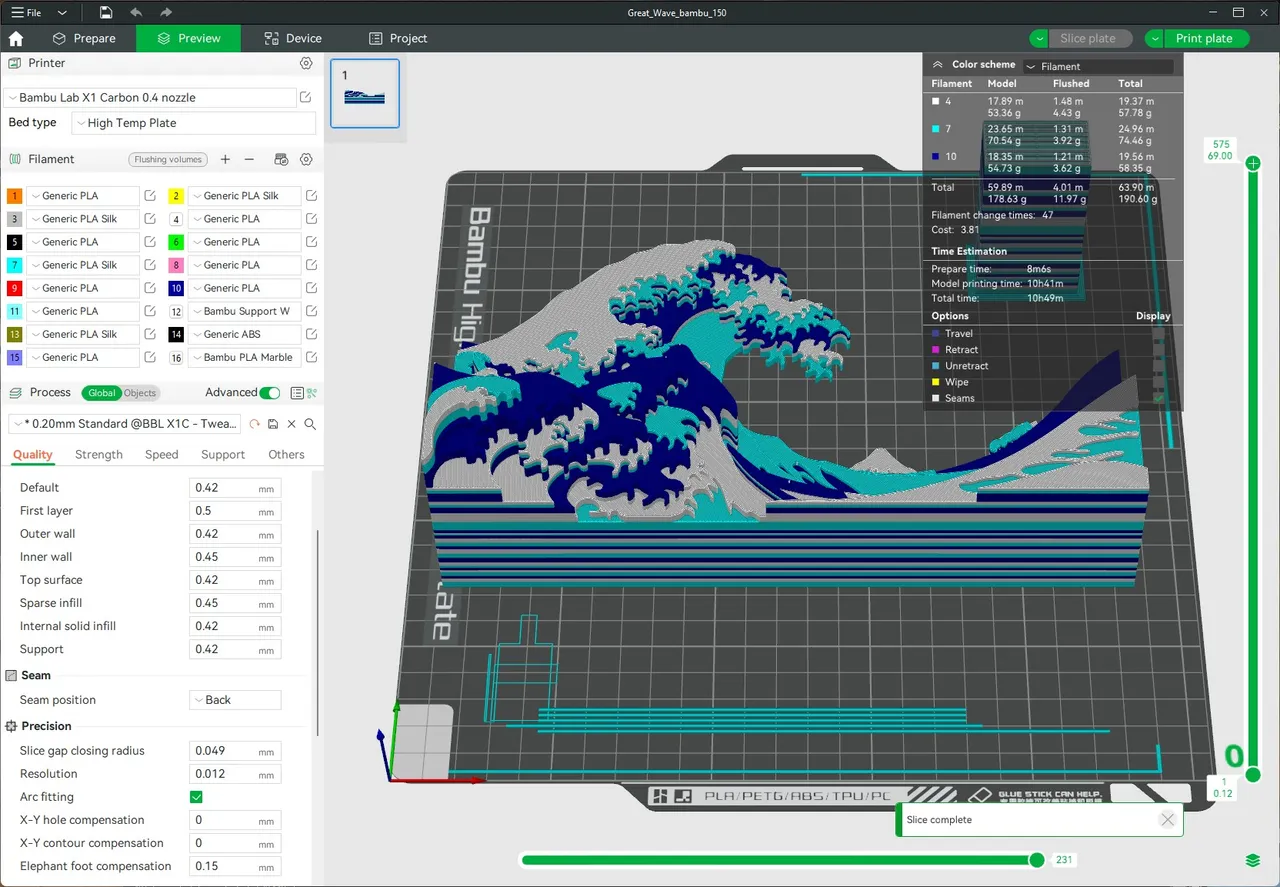Turn off the Advanced process toggle
Image resolution: width=1280 pixels, height=887 pixels.
pyautogui.click(x=270, y=393)
